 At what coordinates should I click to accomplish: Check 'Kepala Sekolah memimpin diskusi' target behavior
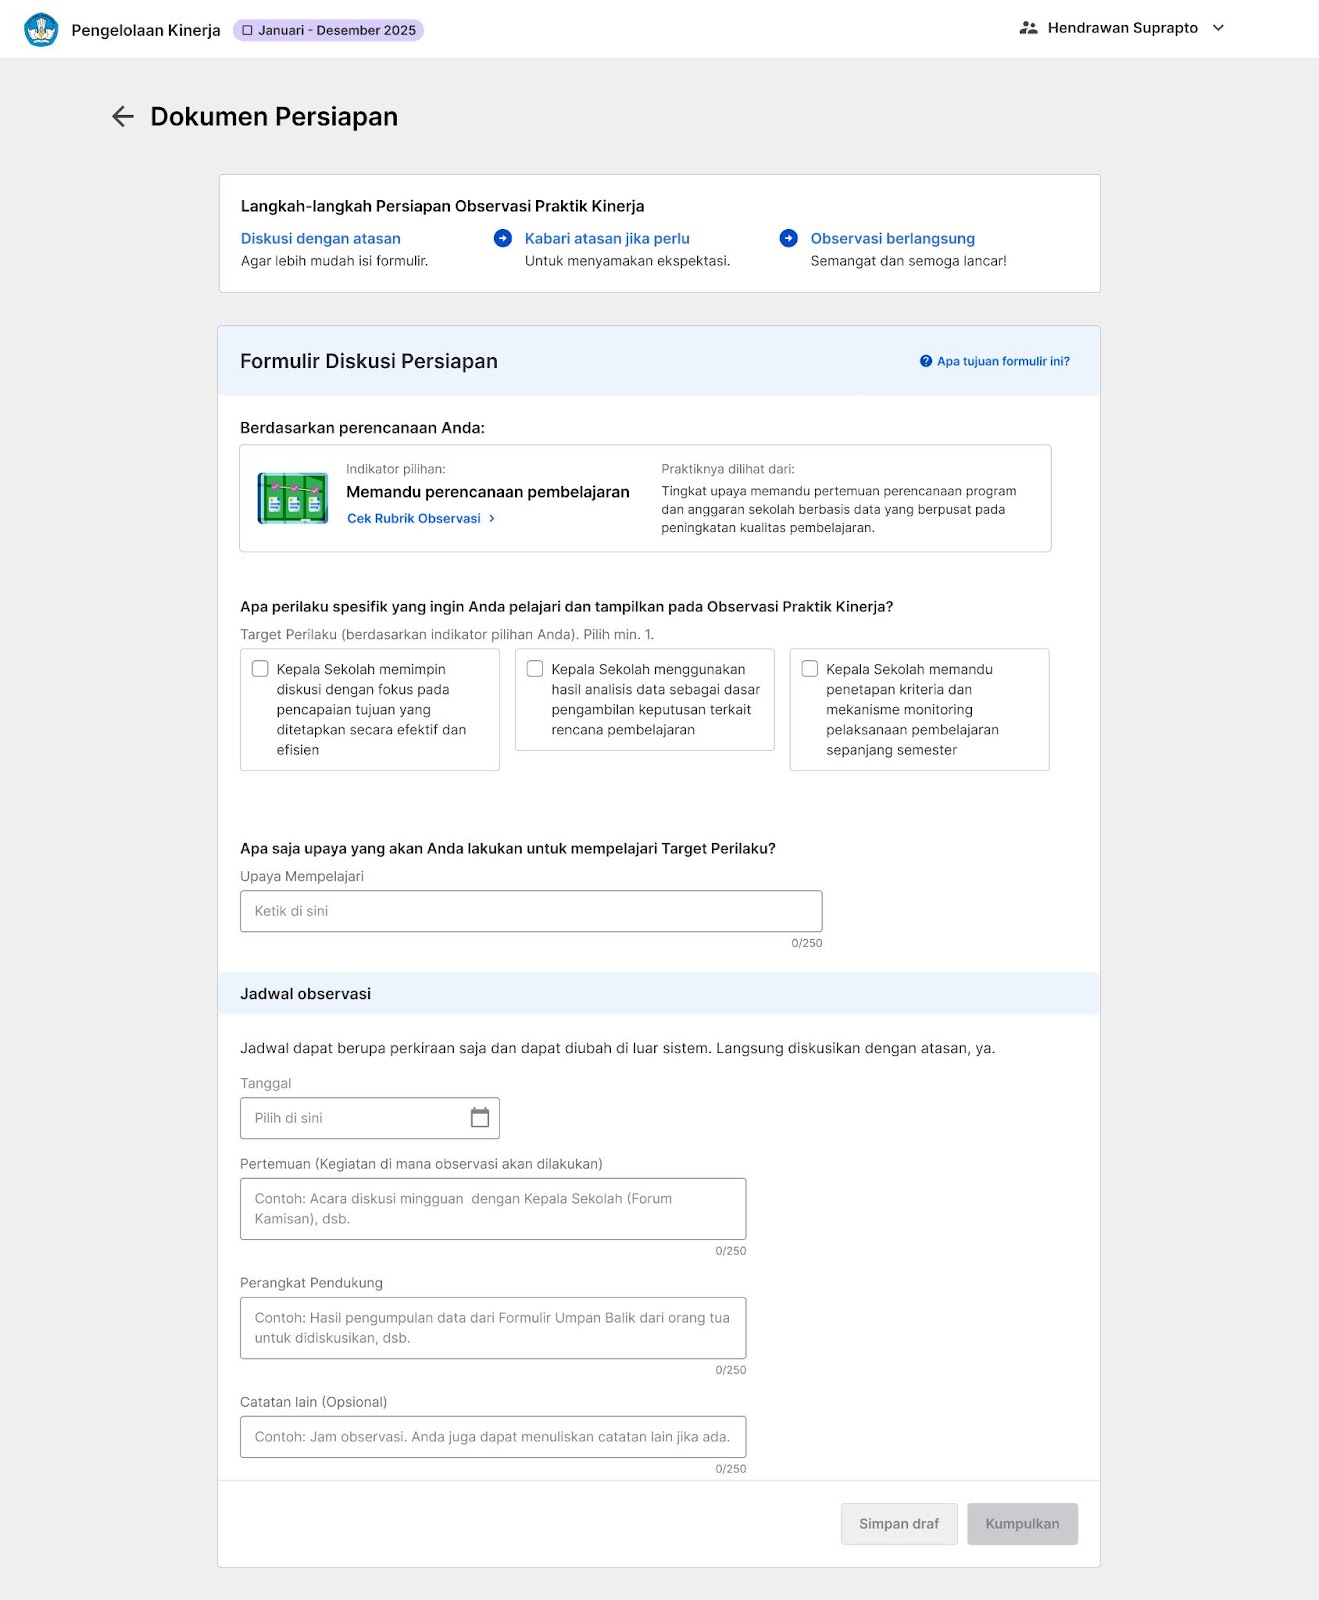(260, 669)
